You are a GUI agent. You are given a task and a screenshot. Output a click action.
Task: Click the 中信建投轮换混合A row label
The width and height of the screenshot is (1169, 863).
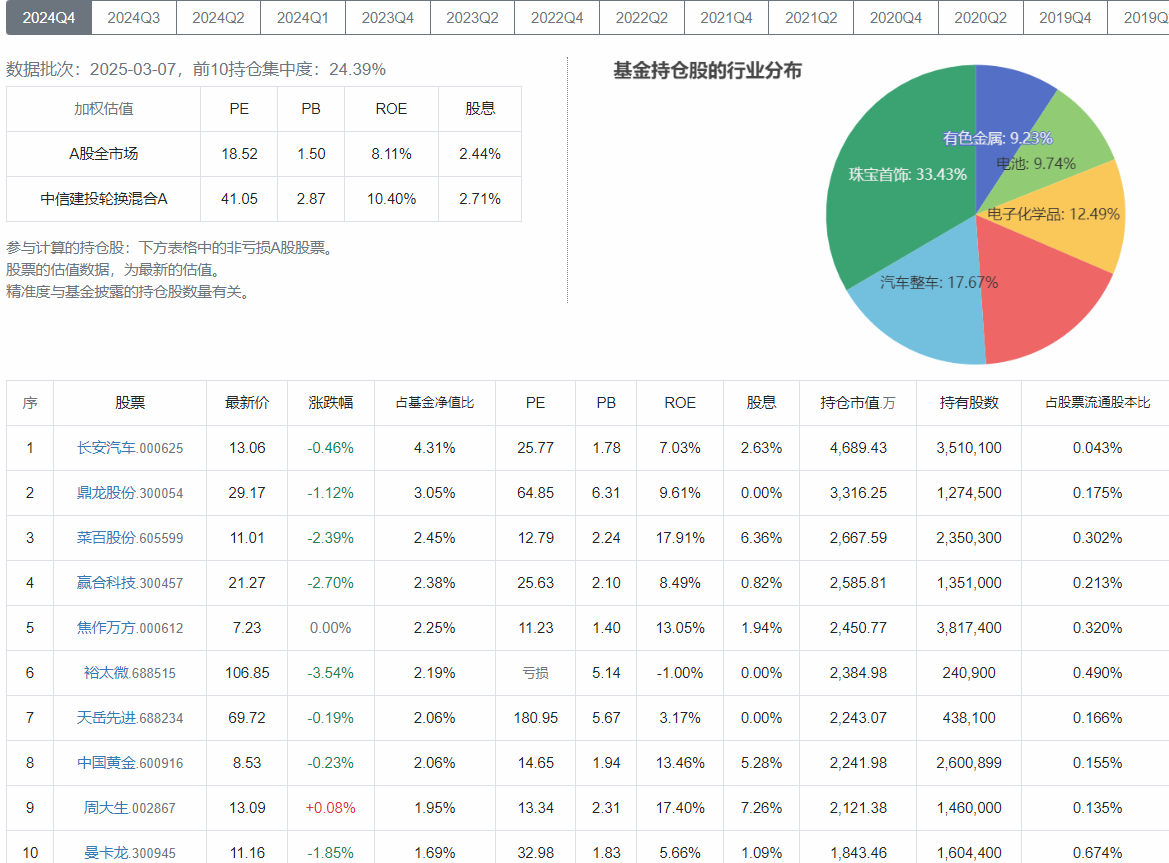(x=104, y=199)
